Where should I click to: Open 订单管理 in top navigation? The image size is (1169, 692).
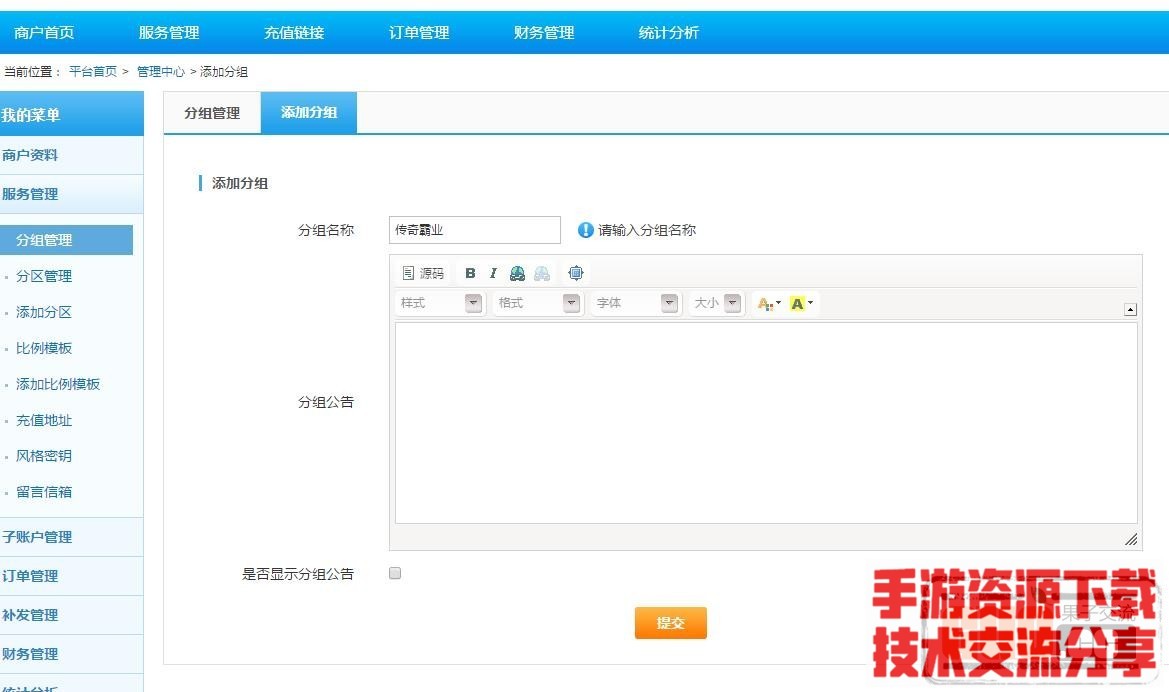[x=419, y=33]
